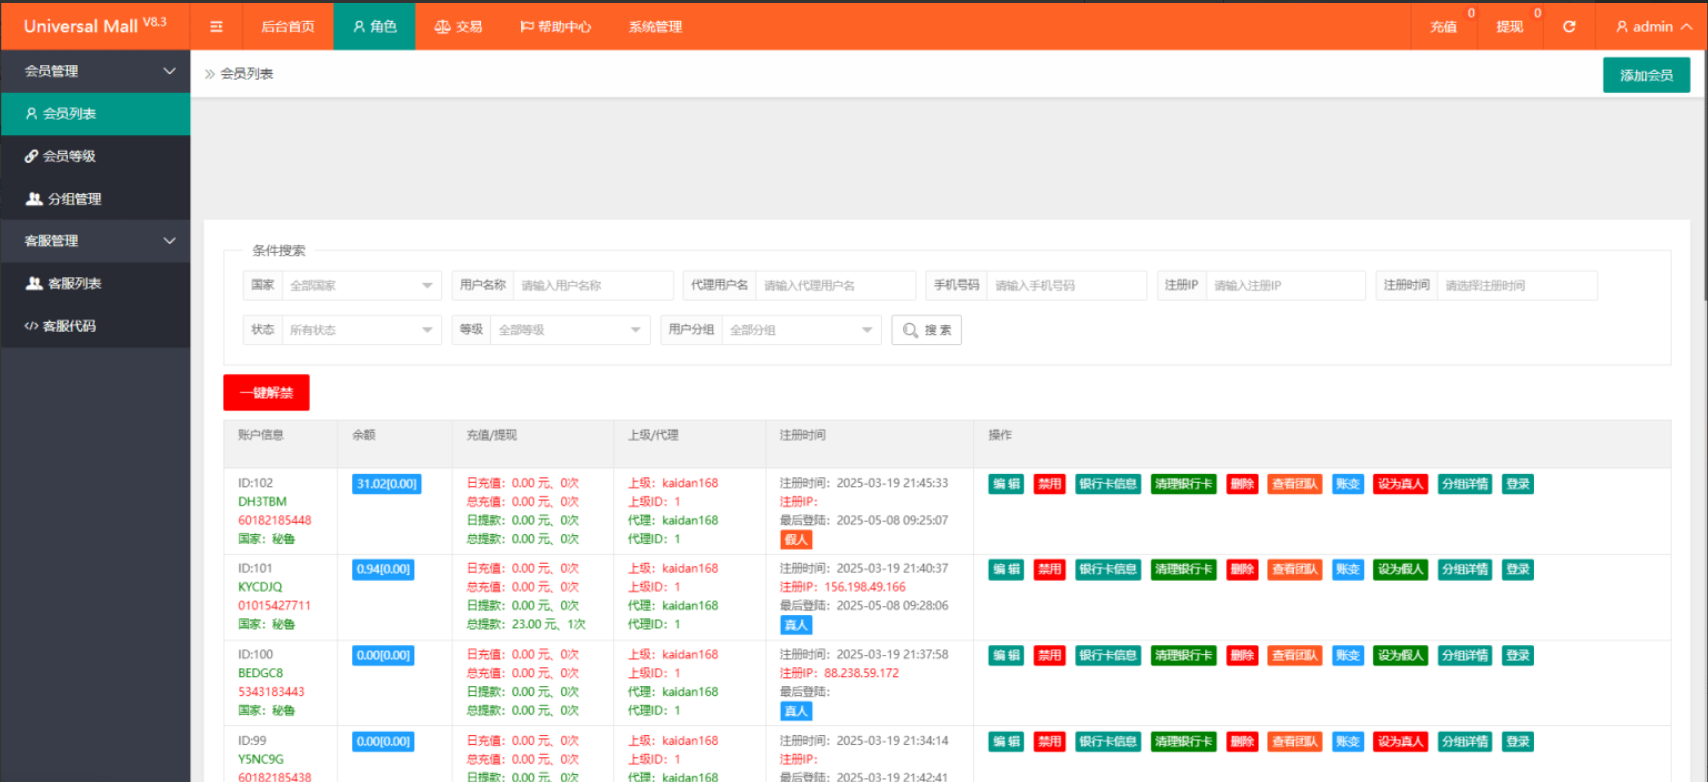Open the 状态 status dropdown
This screenshot has width=1708, height=782.
pyautogui.click(x=361, y=330)
